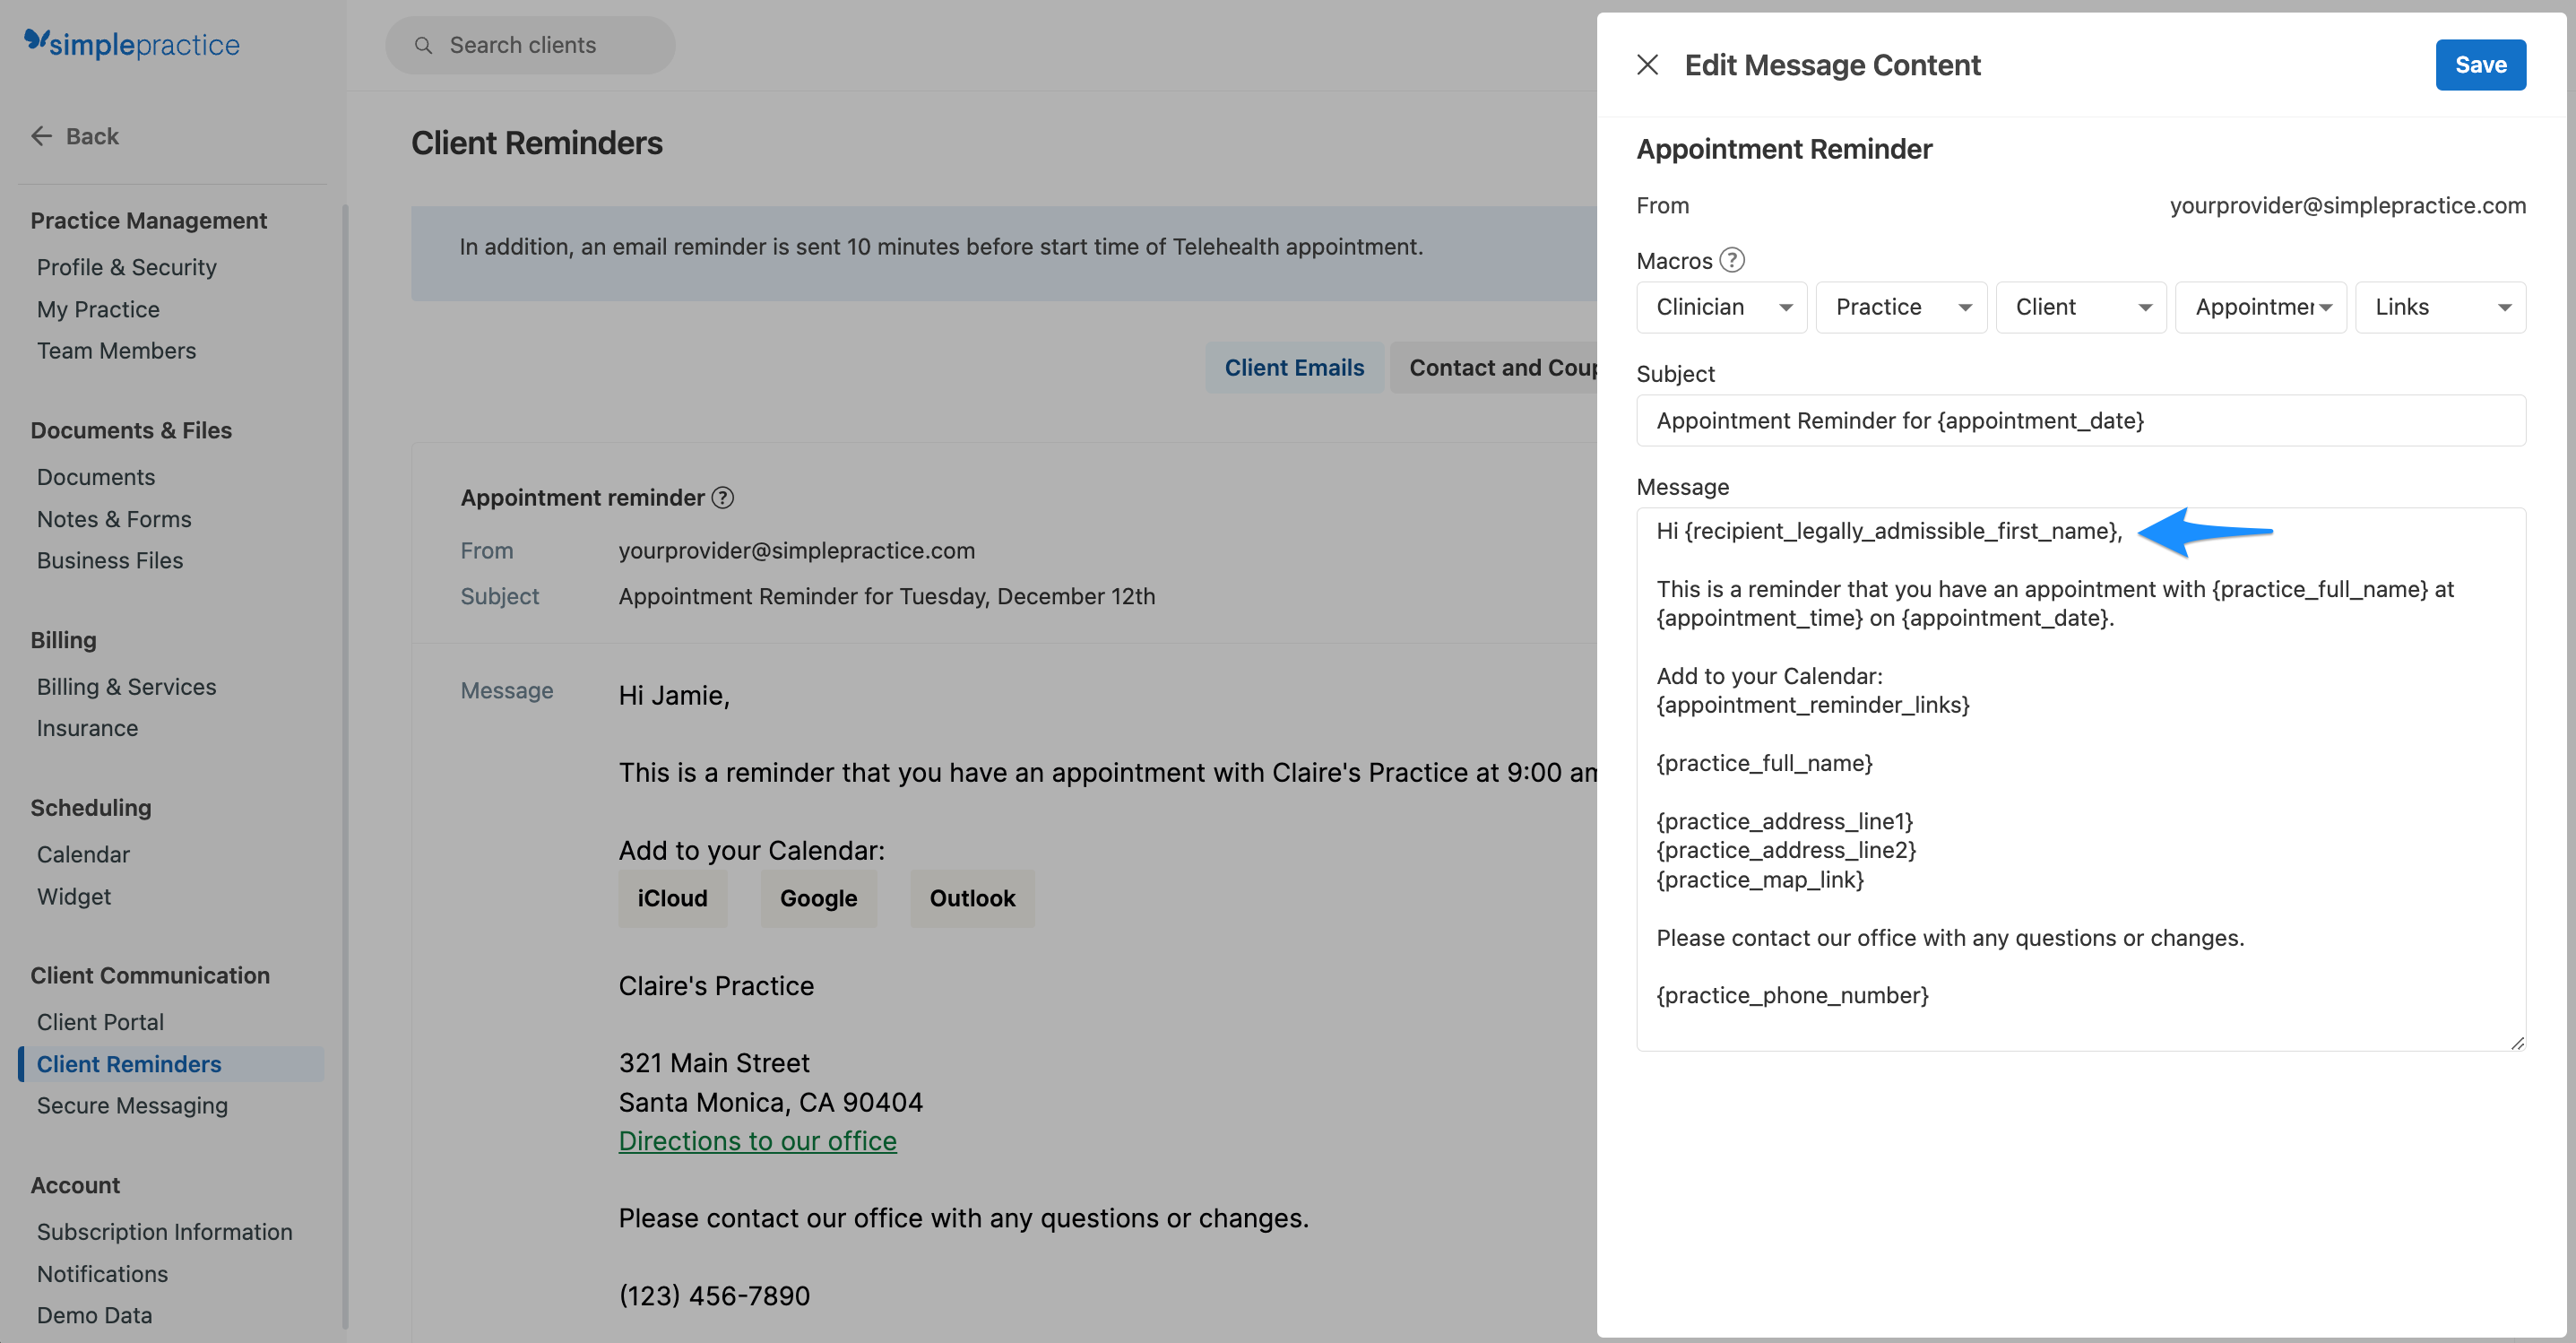This screenshot has width=2576, height=1343.
Task: Expand the Client macros dropdown
Action: click(x=2080, y=307)
